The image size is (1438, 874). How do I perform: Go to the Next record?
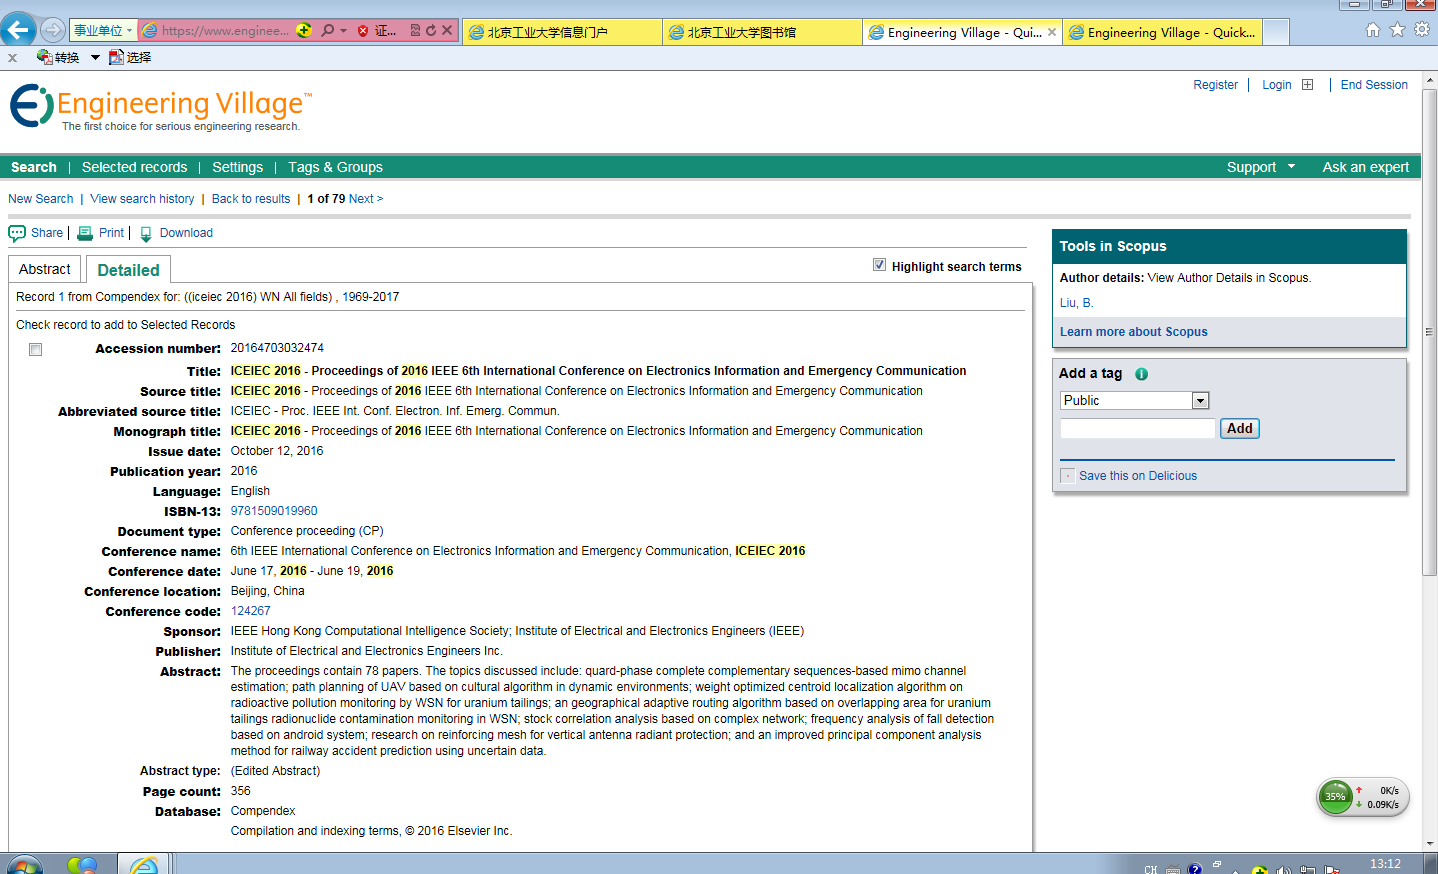(x=366, y=199)
